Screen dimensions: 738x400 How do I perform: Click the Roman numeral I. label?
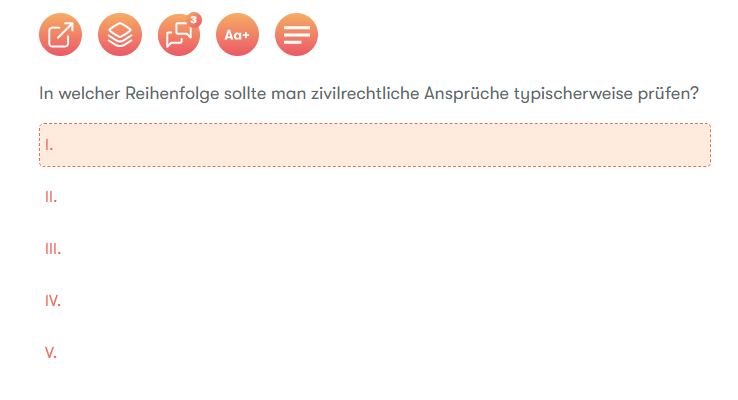point(49,145)
